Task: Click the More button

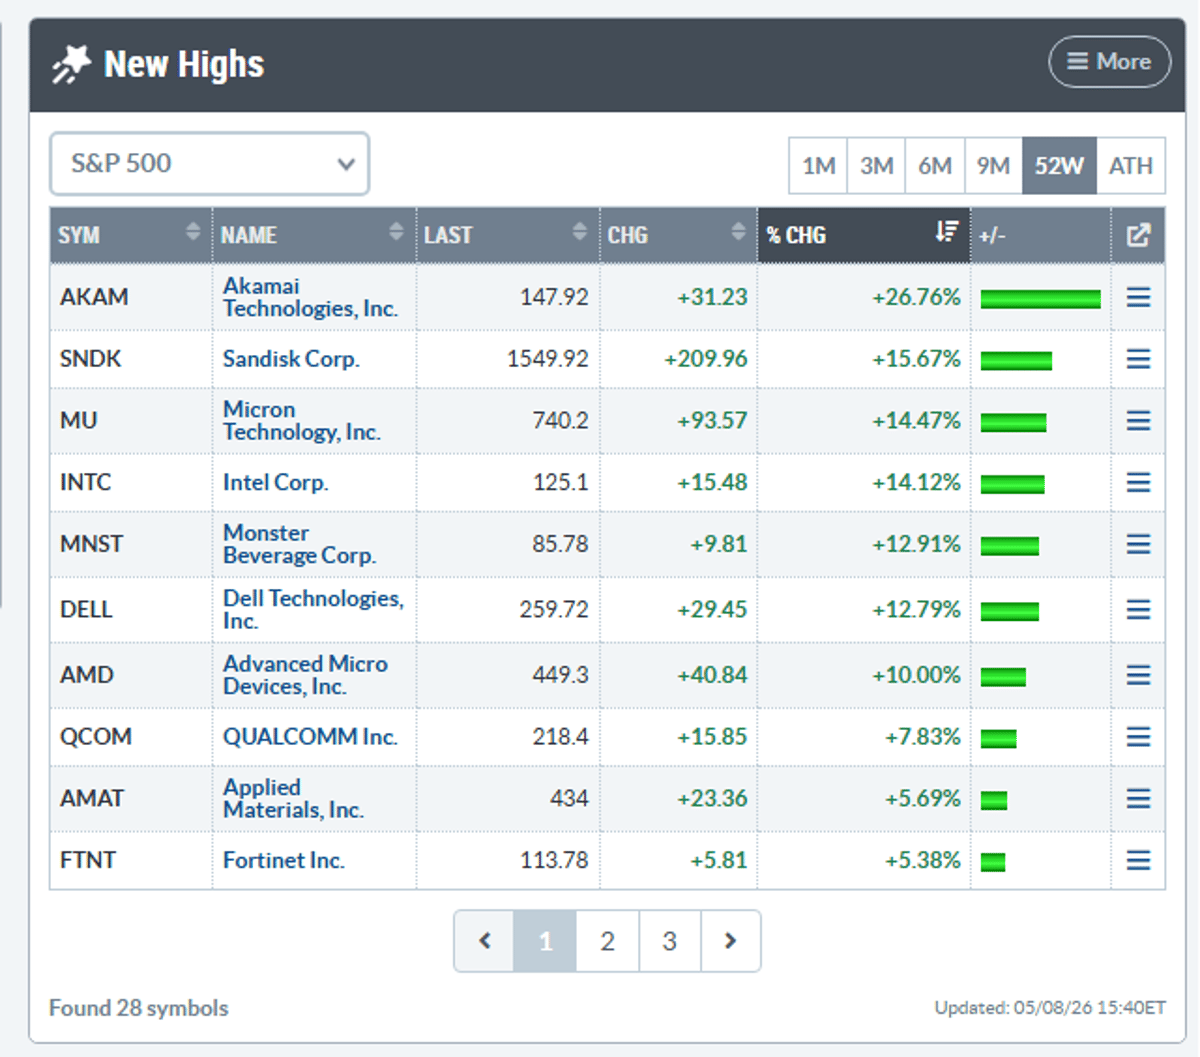Action: (1109, 62)
